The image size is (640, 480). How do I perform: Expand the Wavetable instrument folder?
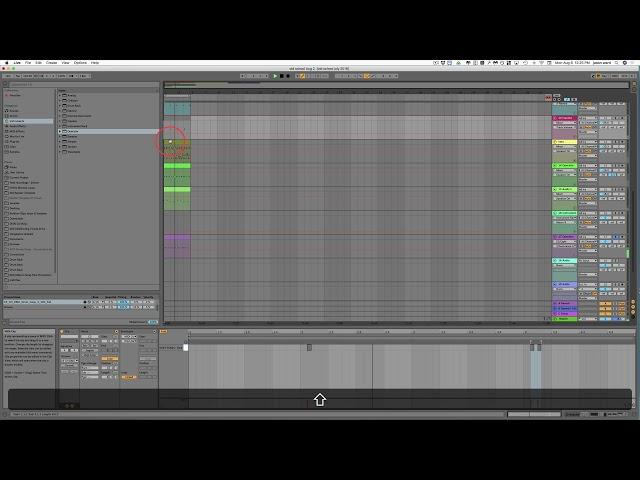click(60, 152)
